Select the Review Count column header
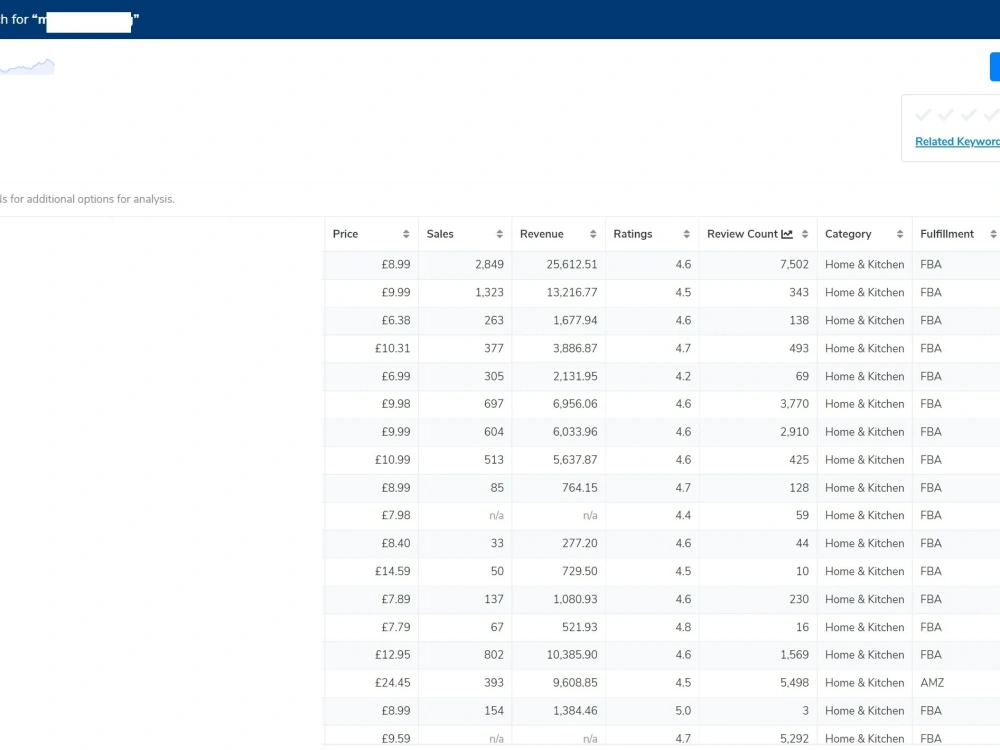Viewport: 1000px width, 750px height. [742, 234]
